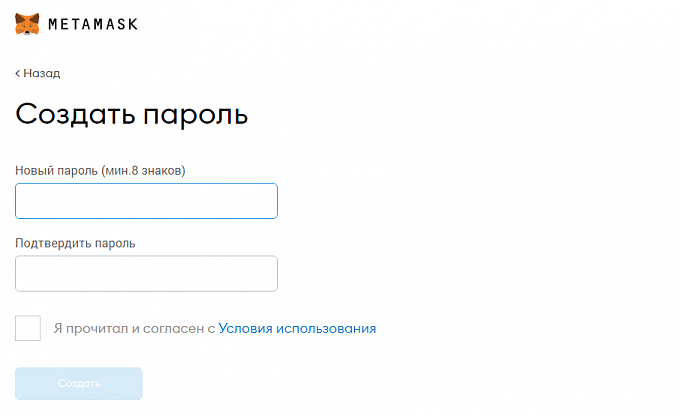The height and width of the screenshot is (416, 680).
Task: Click the Новый пароль field label
Action: pos(58,170)
